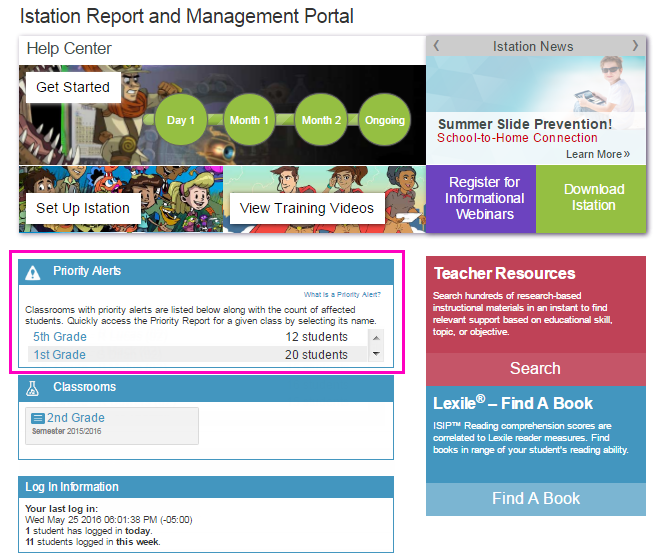The width and height of the screenshot is (667, 560).
Task: Open View Training Videos
Action: pos(307,208)
